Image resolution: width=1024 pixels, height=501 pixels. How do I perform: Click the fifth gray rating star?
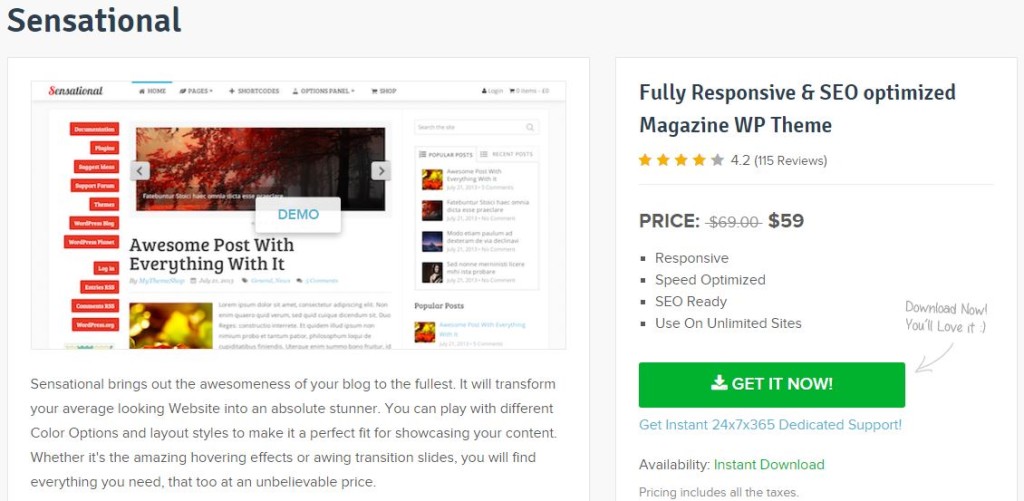pyautogui.click(x=718, y=160)
